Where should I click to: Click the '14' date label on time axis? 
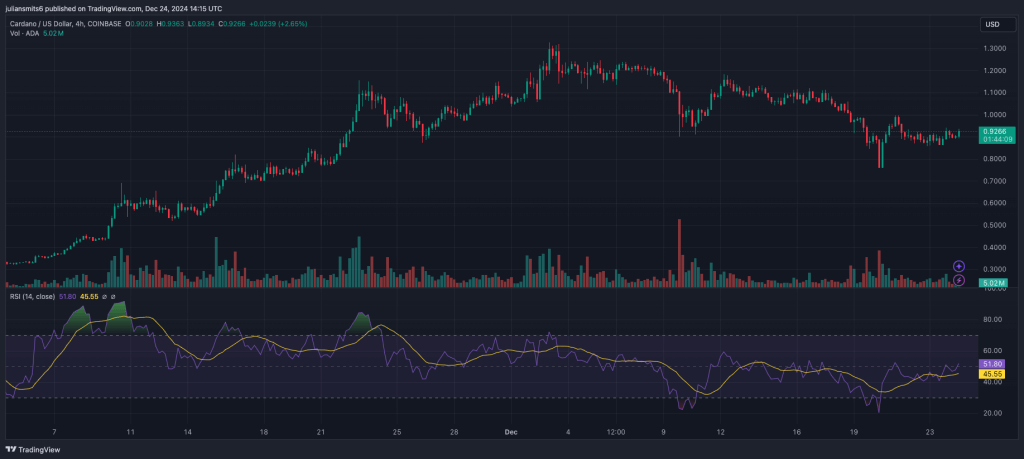tap(187, 432)
